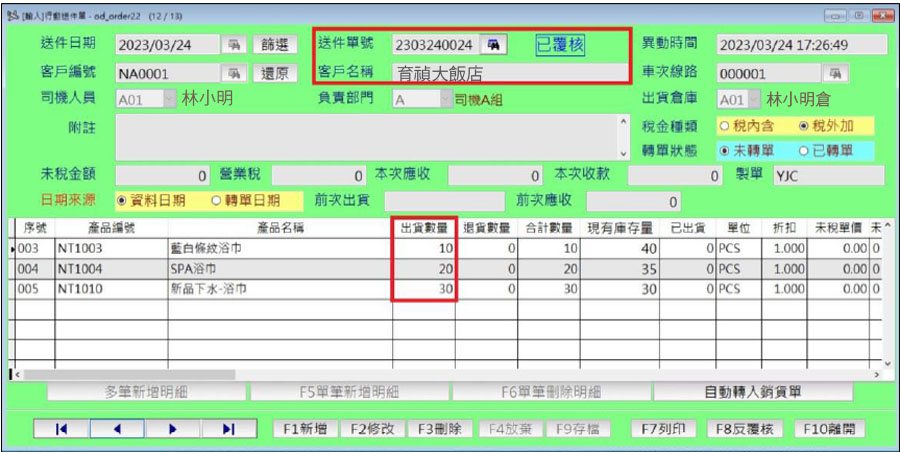Image resolution: width=900 pixels, height=452 pixels.
Task: Click stock quantity 35 cell
Action: point(619,269)
